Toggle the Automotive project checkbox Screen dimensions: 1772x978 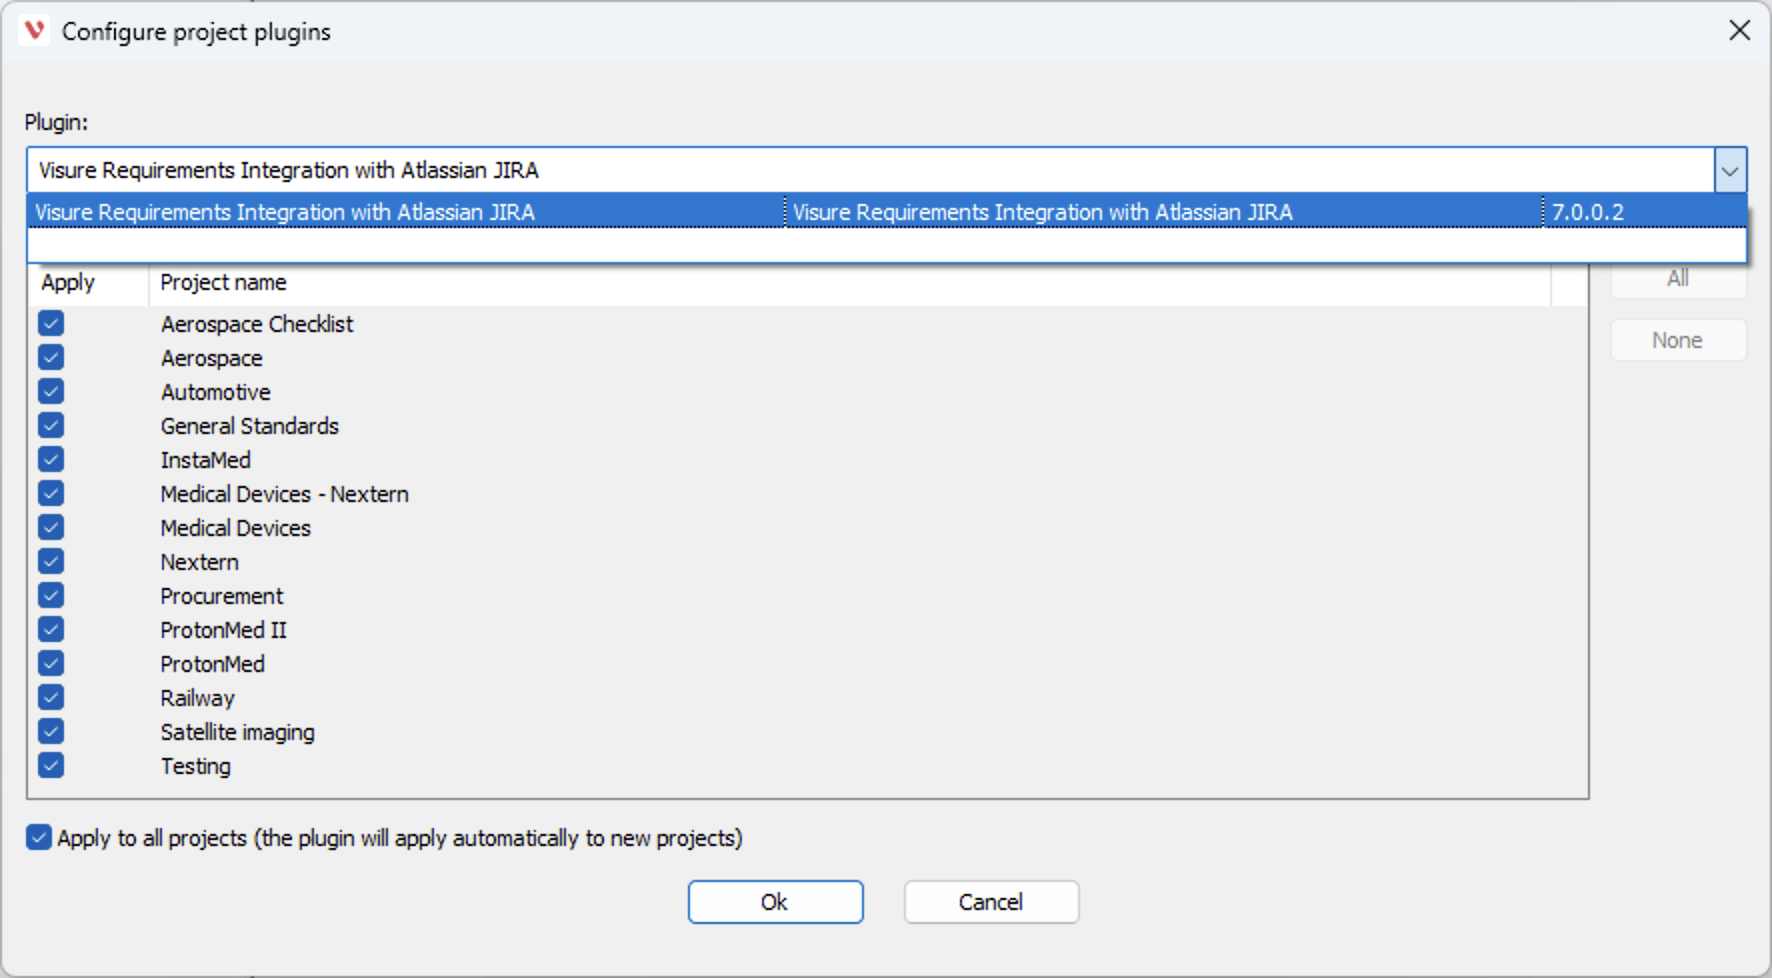[50, 391]
